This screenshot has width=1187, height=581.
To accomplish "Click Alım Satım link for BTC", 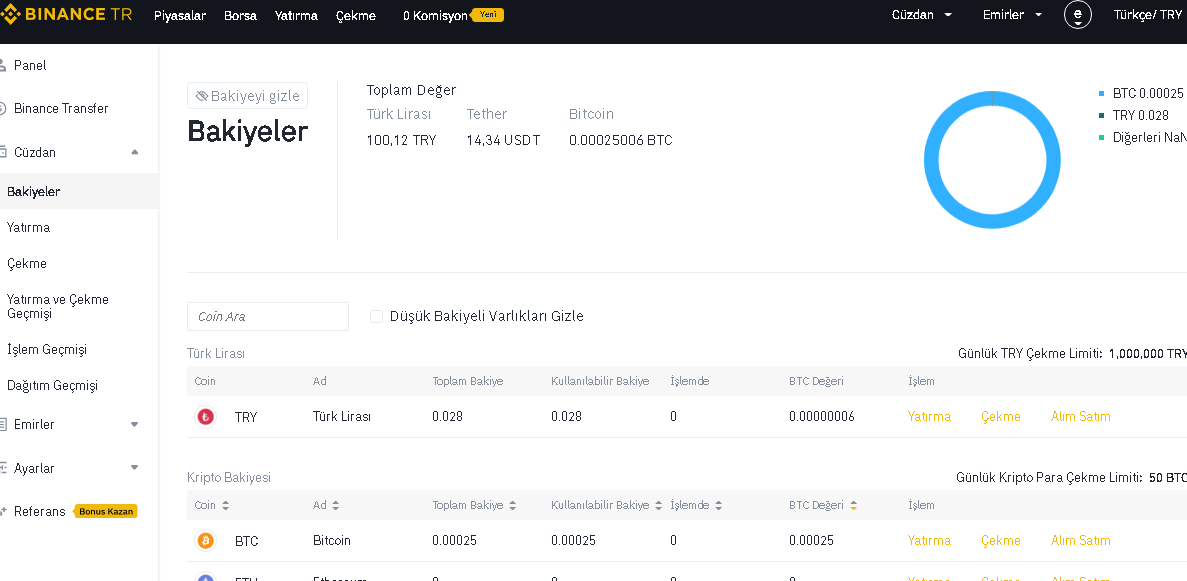I will point(1080,541).
